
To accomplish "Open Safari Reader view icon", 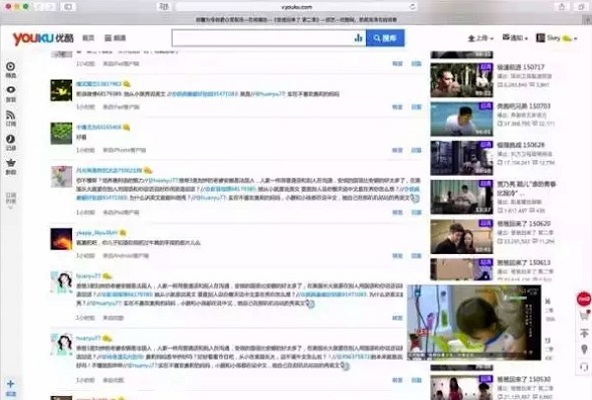I will [164, 6].
